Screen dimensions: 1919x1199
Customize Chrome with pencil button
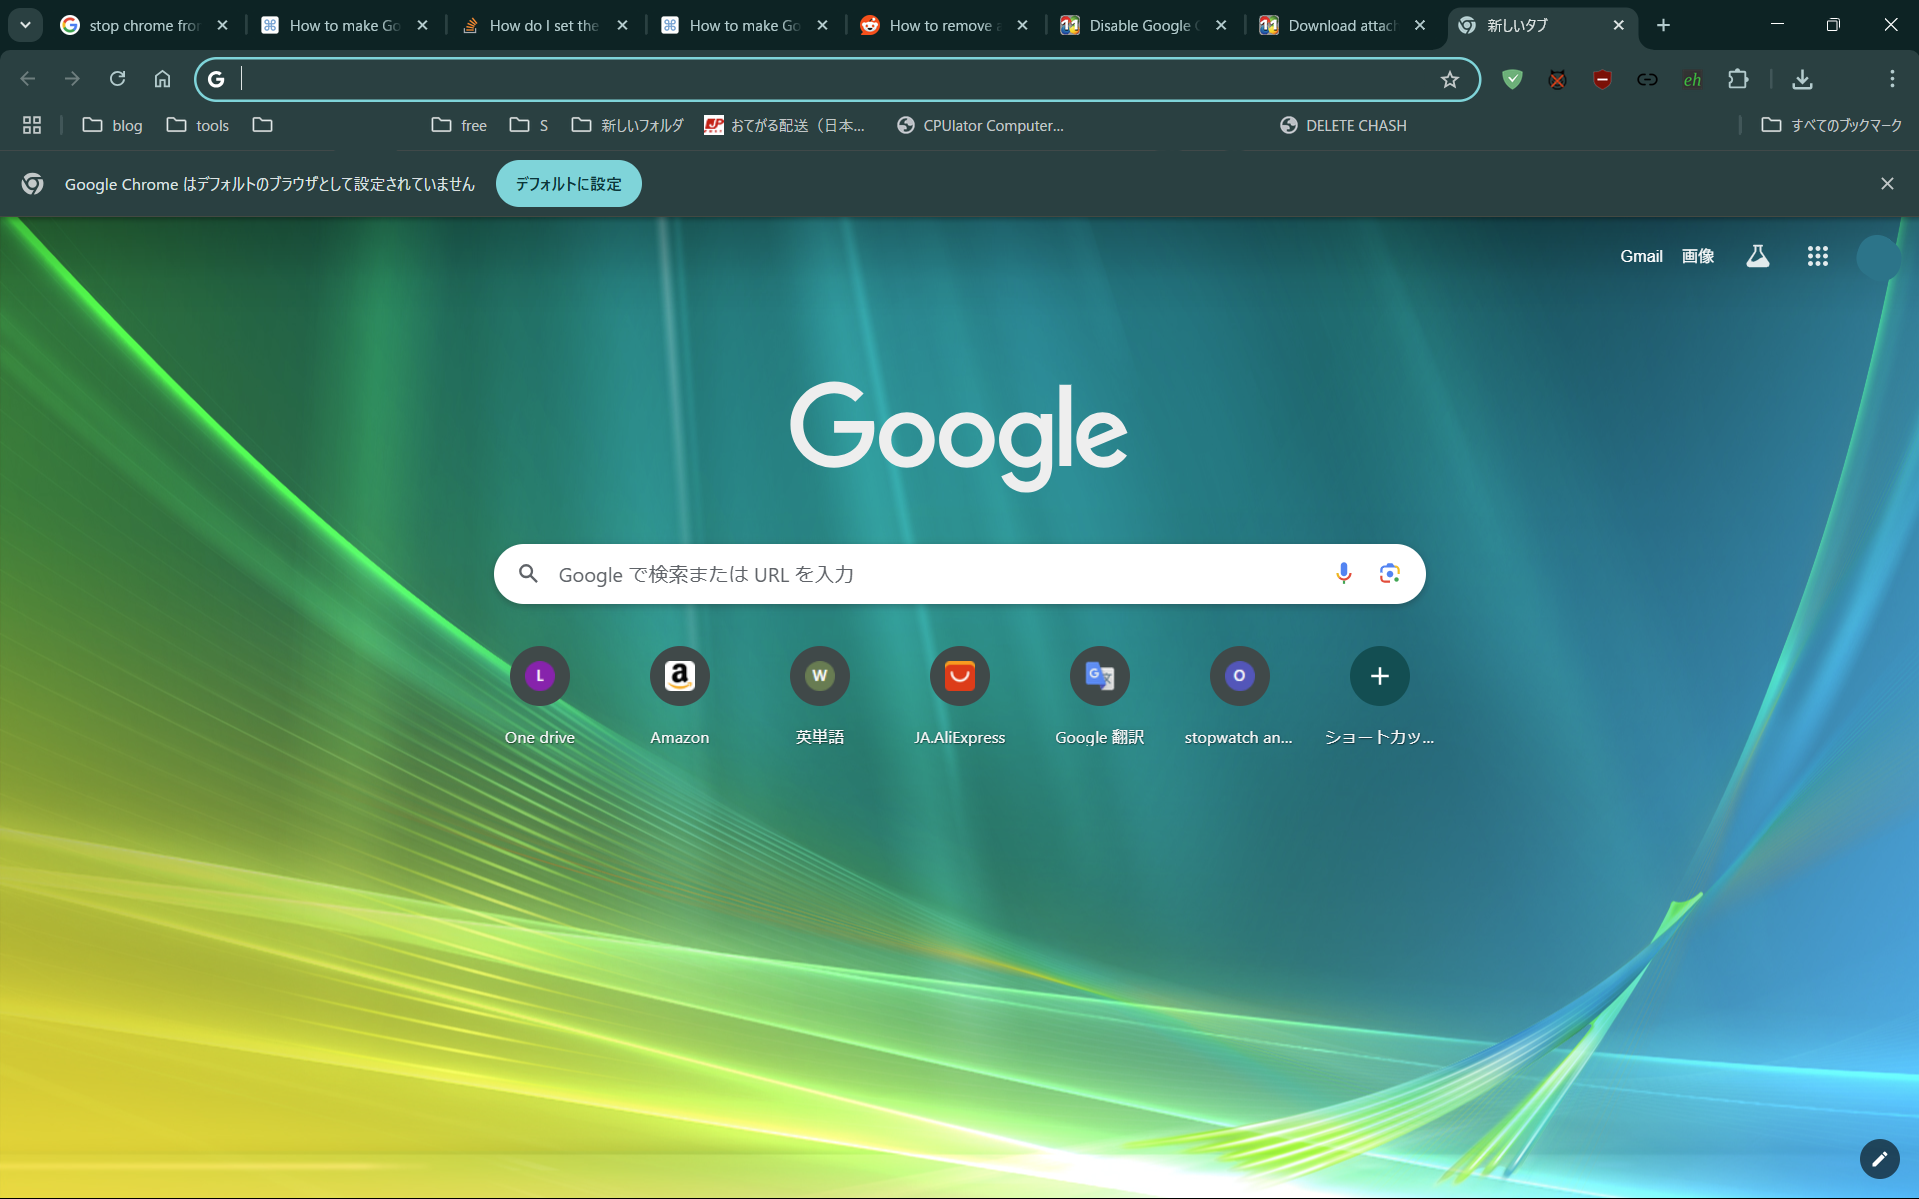[x=1879, y=1159]
